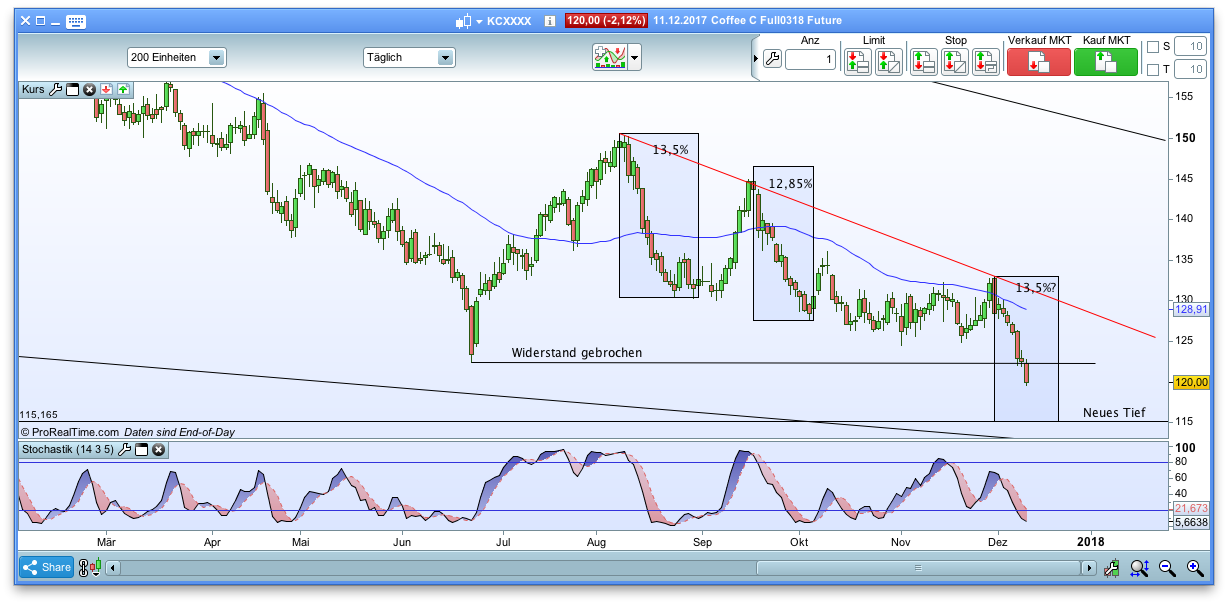Select the green stop order entry icon
This screenshot has width=1228, height=605.
tap(921, 60)
